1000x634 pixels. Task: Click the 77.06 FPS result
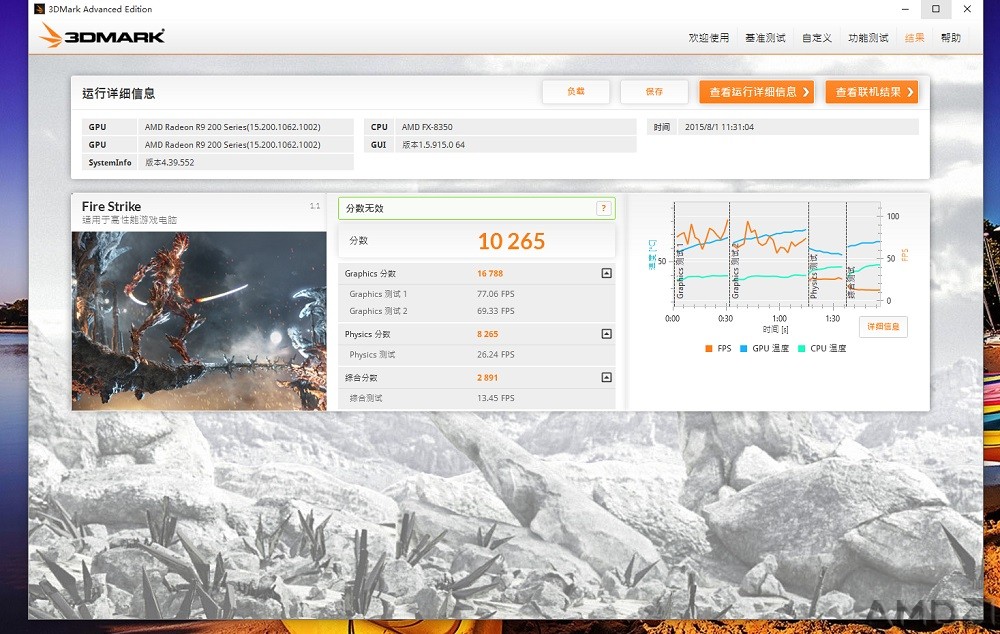tap(496, 294)
